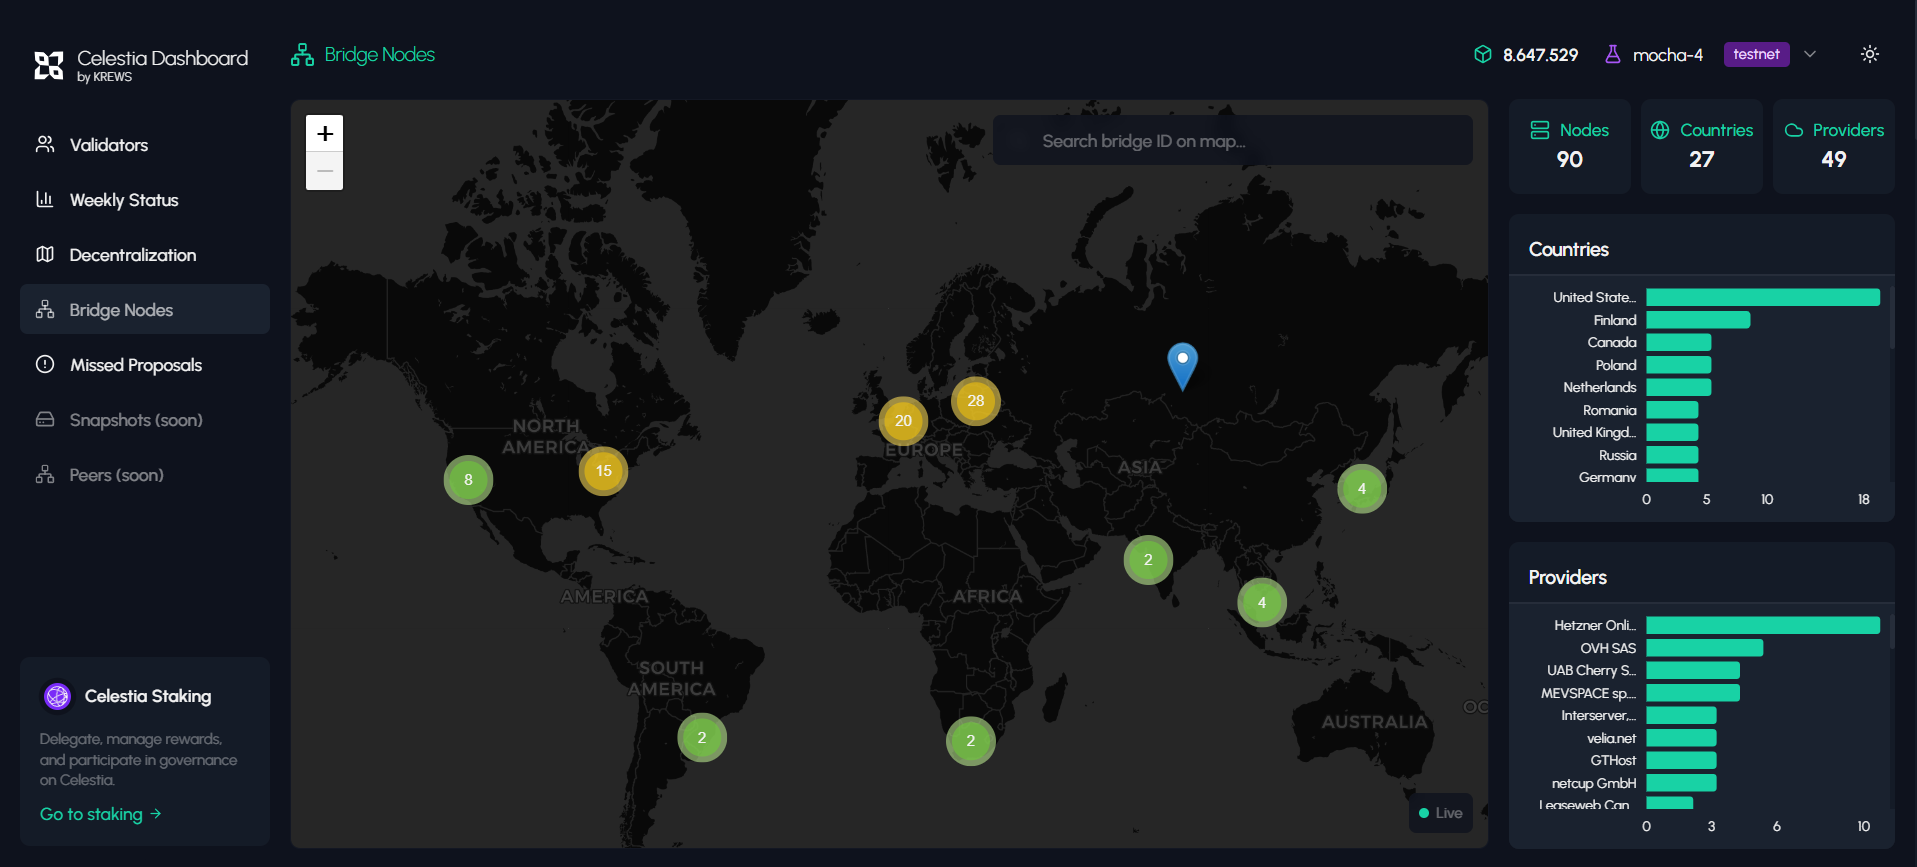Click the Validators people icon
The height and width of the screenshot is (867, 1917).
click(x=45, y=144)
